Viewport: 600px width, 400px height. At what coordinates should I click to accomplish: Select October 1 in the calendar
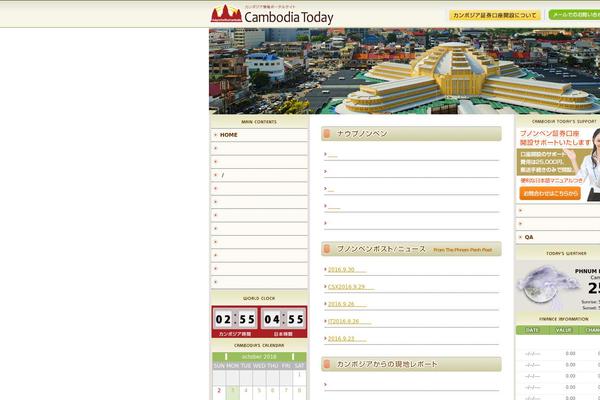pyautogui.click(x=299, y=377)
